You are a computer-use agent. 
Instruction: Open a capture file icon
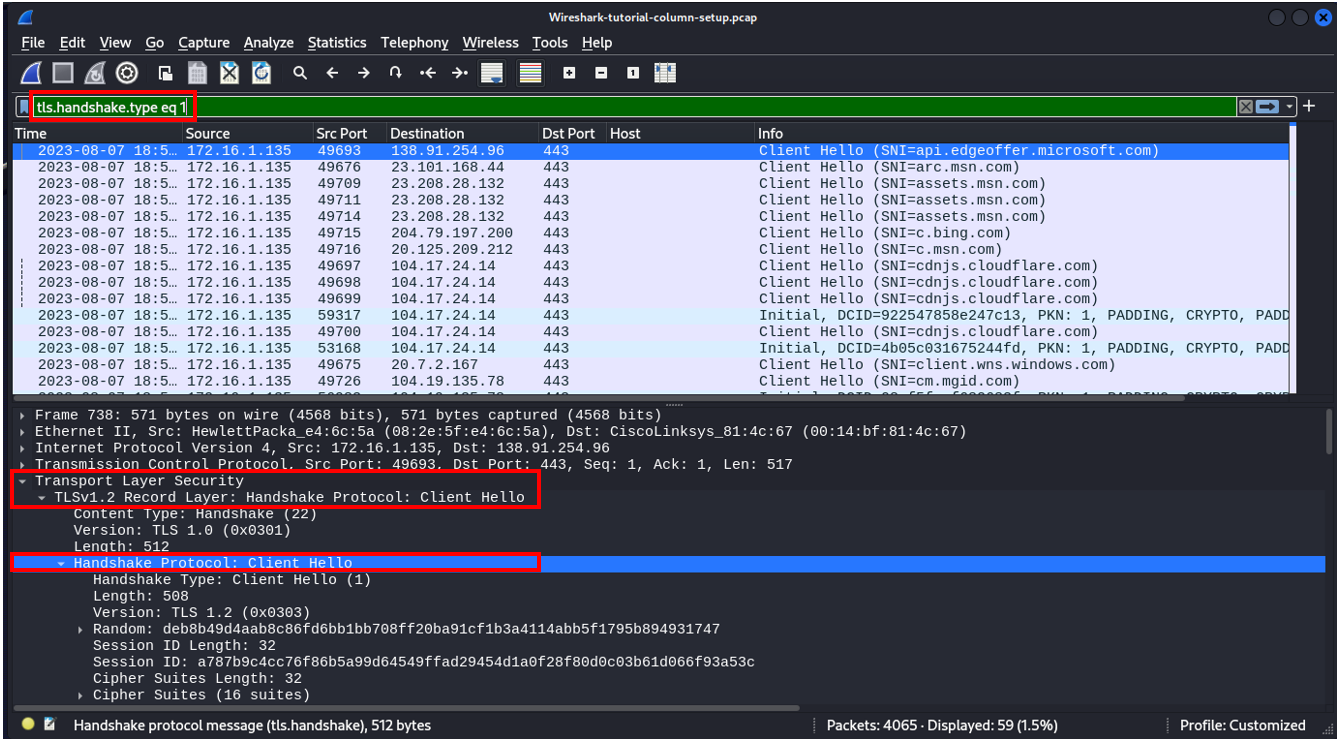(166, 73)
